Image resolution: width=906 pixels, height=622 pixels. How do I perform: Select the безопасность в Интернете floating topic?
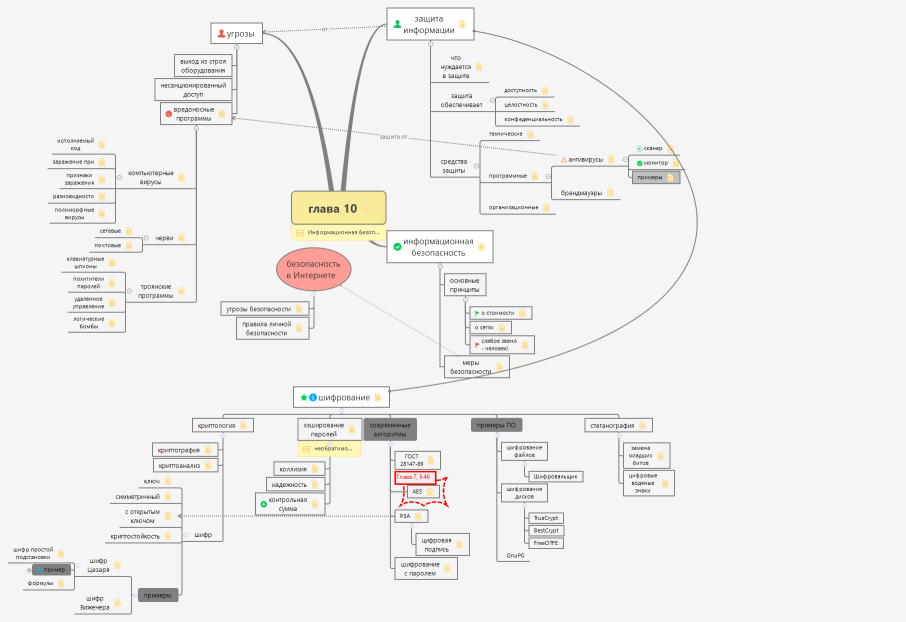pos(313,267)
